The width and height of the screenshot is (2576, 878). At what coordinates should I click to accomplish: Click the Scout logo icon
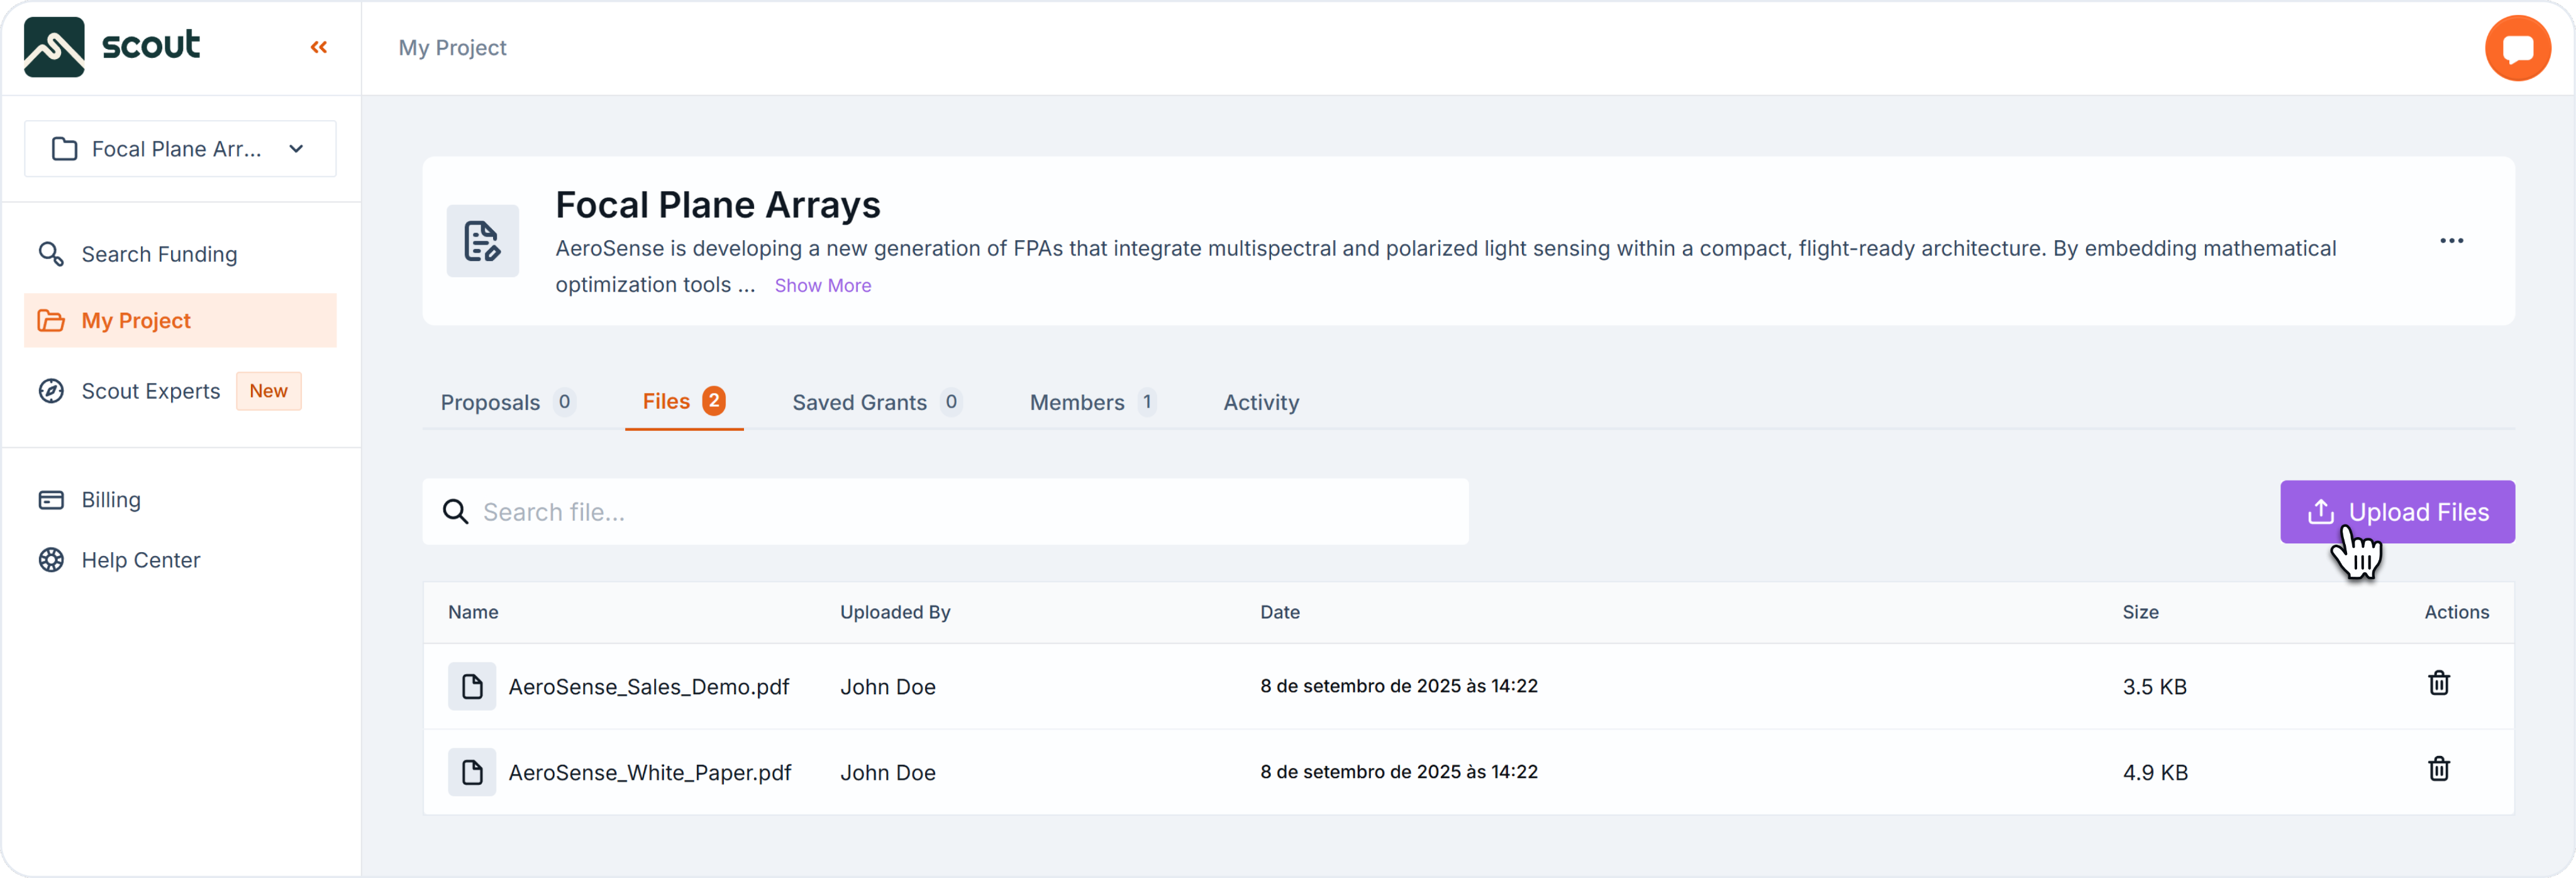pyautogui.click(x=54, y=47)
